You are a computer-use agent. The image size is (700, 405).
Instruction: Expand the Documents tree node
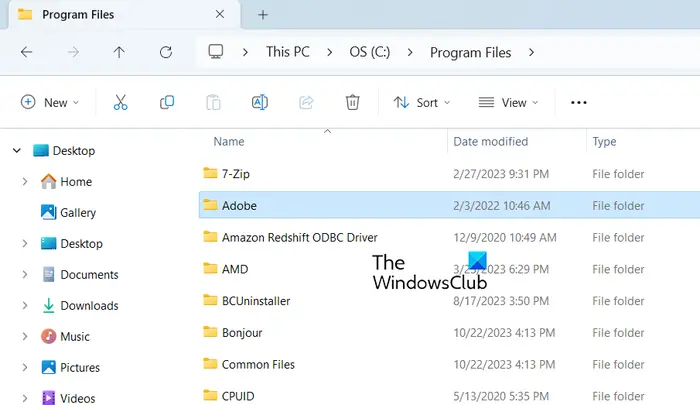(25, 274)
